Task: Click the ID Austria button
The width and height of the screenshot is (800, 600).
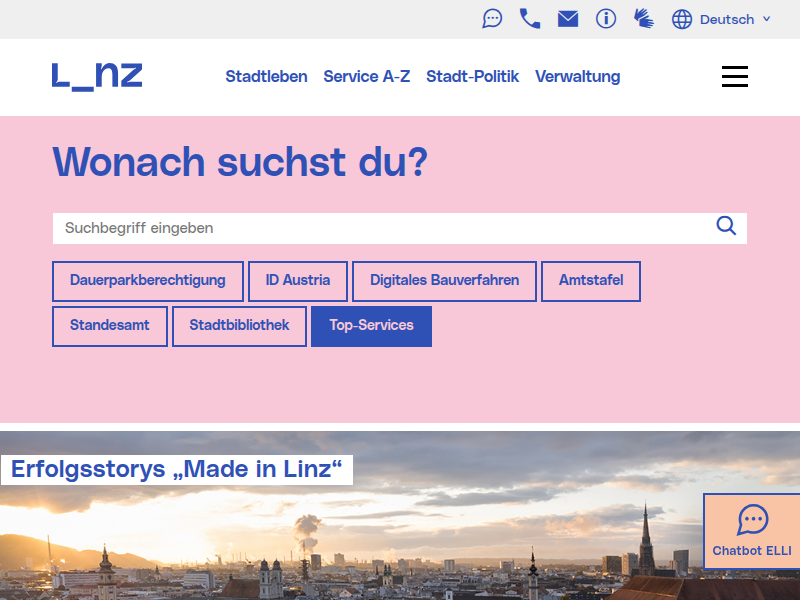Action: pyautogui.click(x=297, y=280)
